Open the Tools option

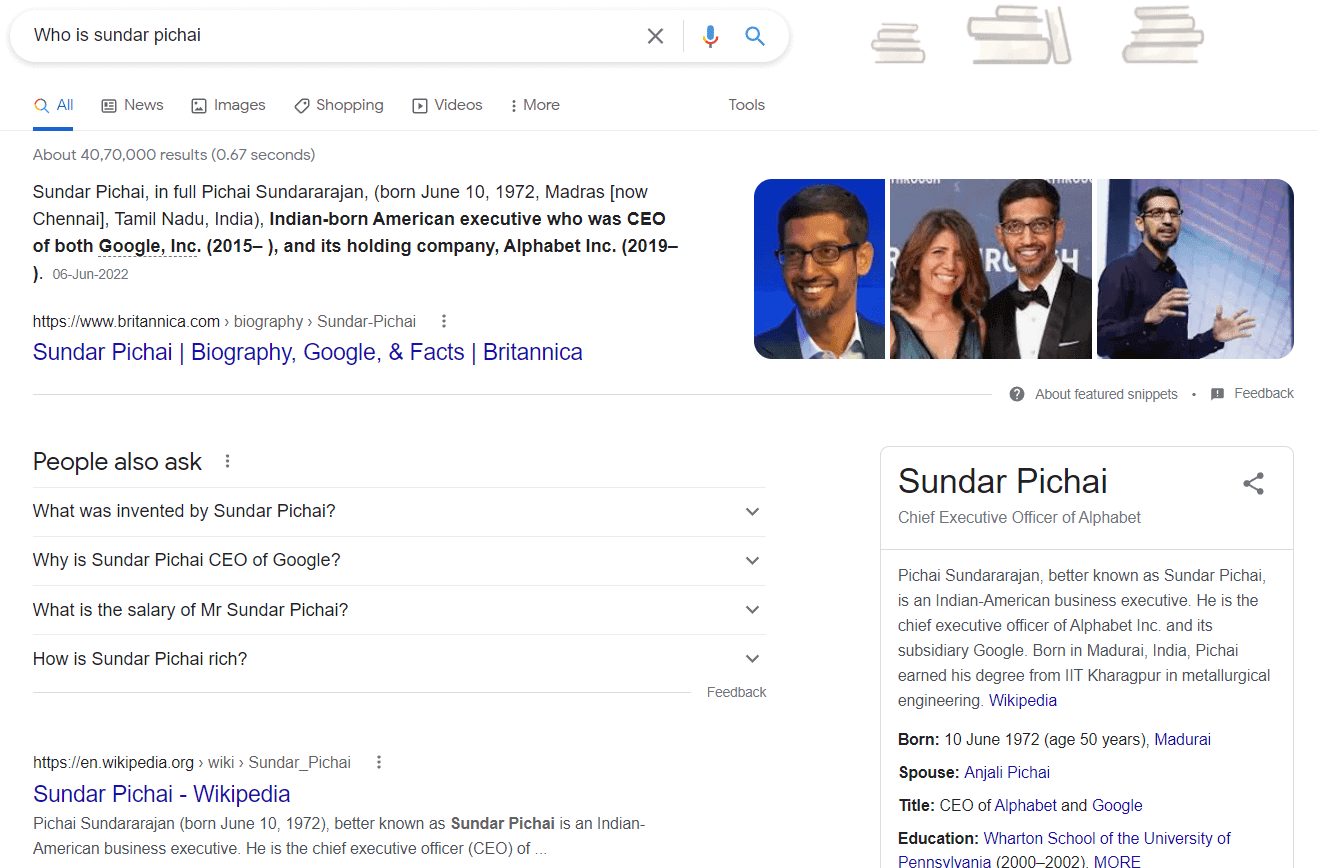(746, 105)
